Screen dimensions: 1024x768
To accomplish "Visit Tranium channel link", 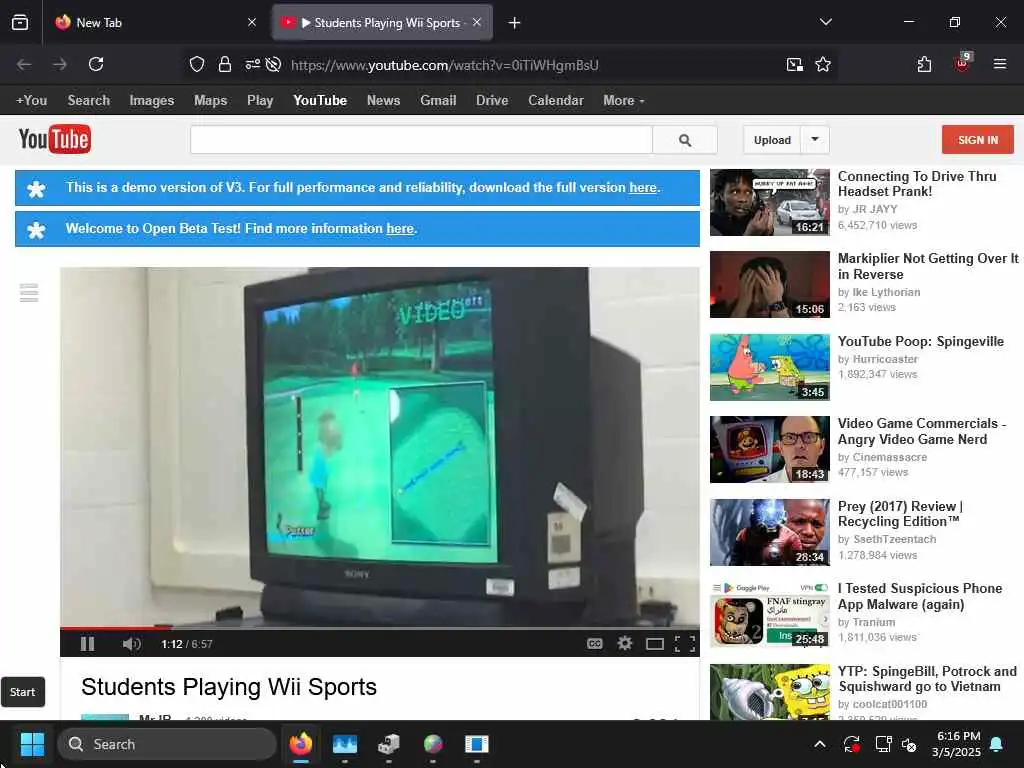I will point(874,622).
